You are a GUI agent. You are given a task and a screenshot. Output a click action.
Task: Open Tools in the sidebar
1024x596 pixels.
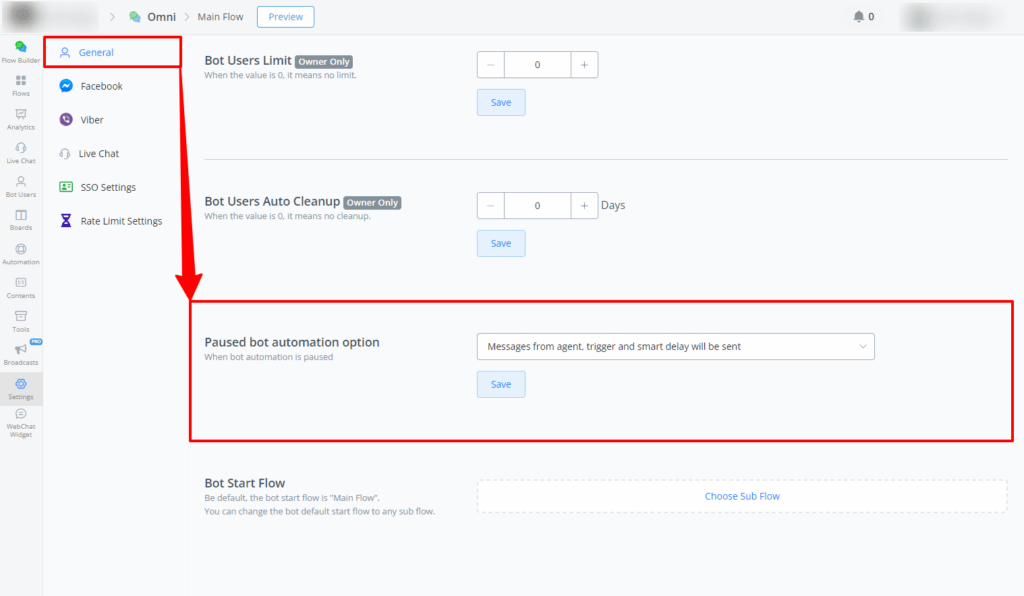click(x=21, y=320)
